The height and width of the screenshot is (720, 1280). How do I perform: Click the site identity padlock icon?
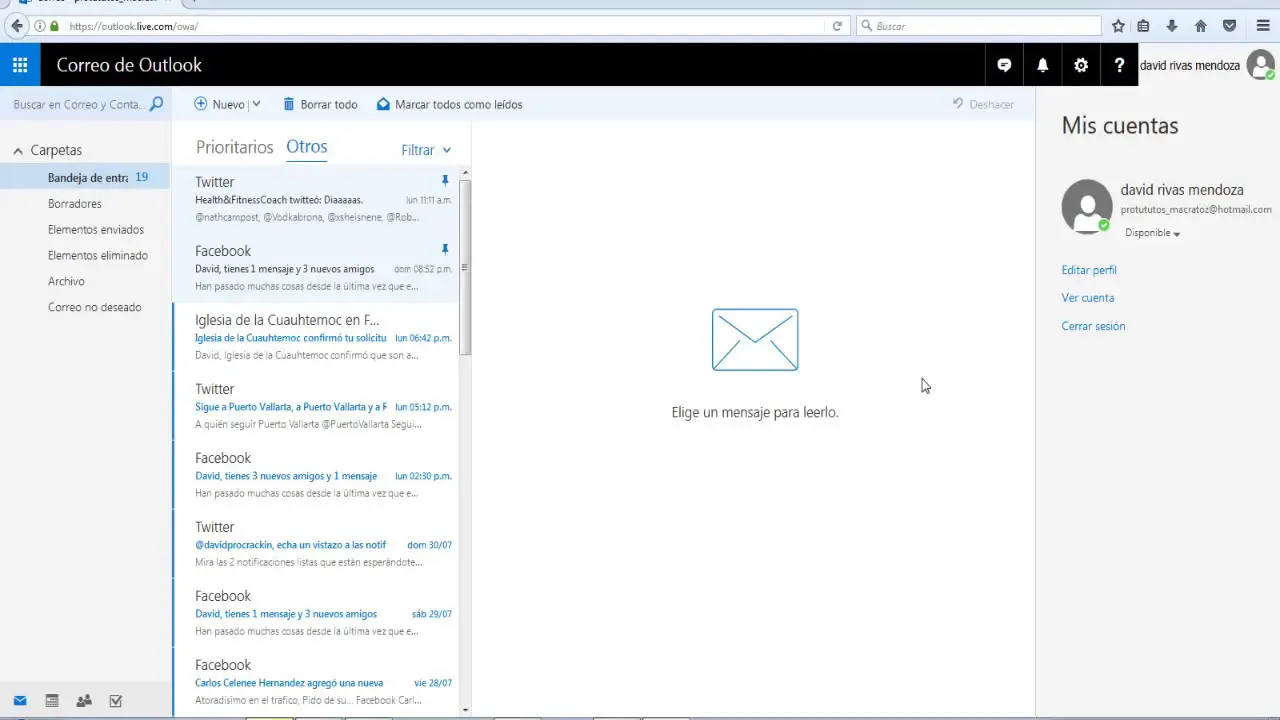point(54,26)
